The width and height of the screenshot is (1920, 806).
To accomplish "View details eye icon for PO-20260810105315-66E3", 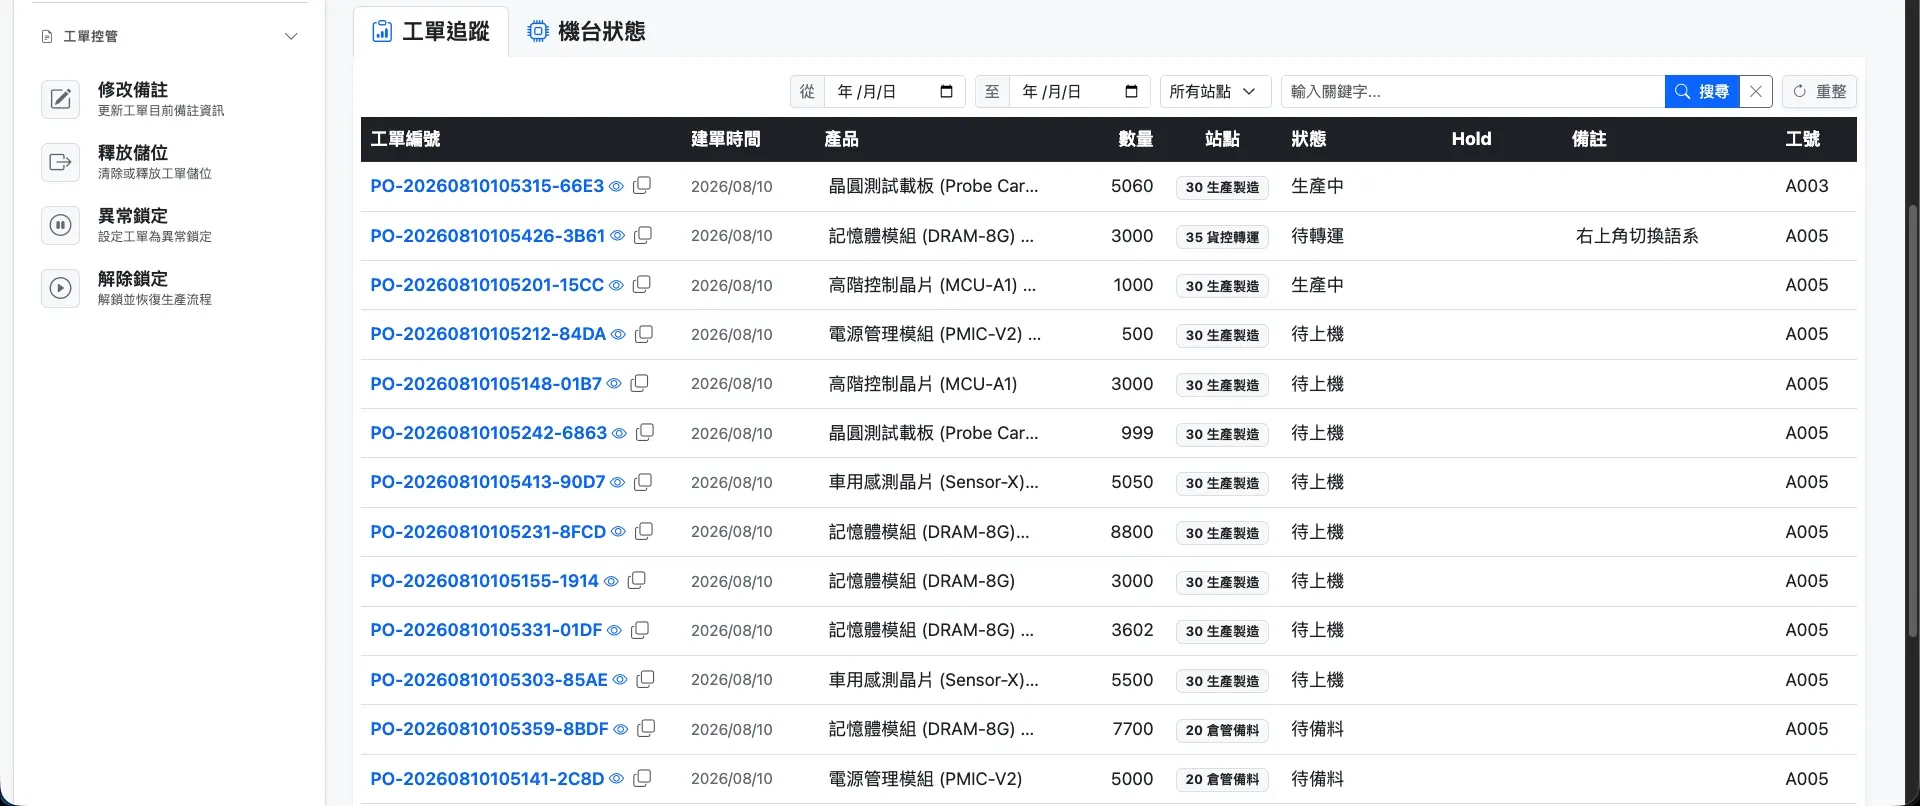I will [x=616, y=186].
